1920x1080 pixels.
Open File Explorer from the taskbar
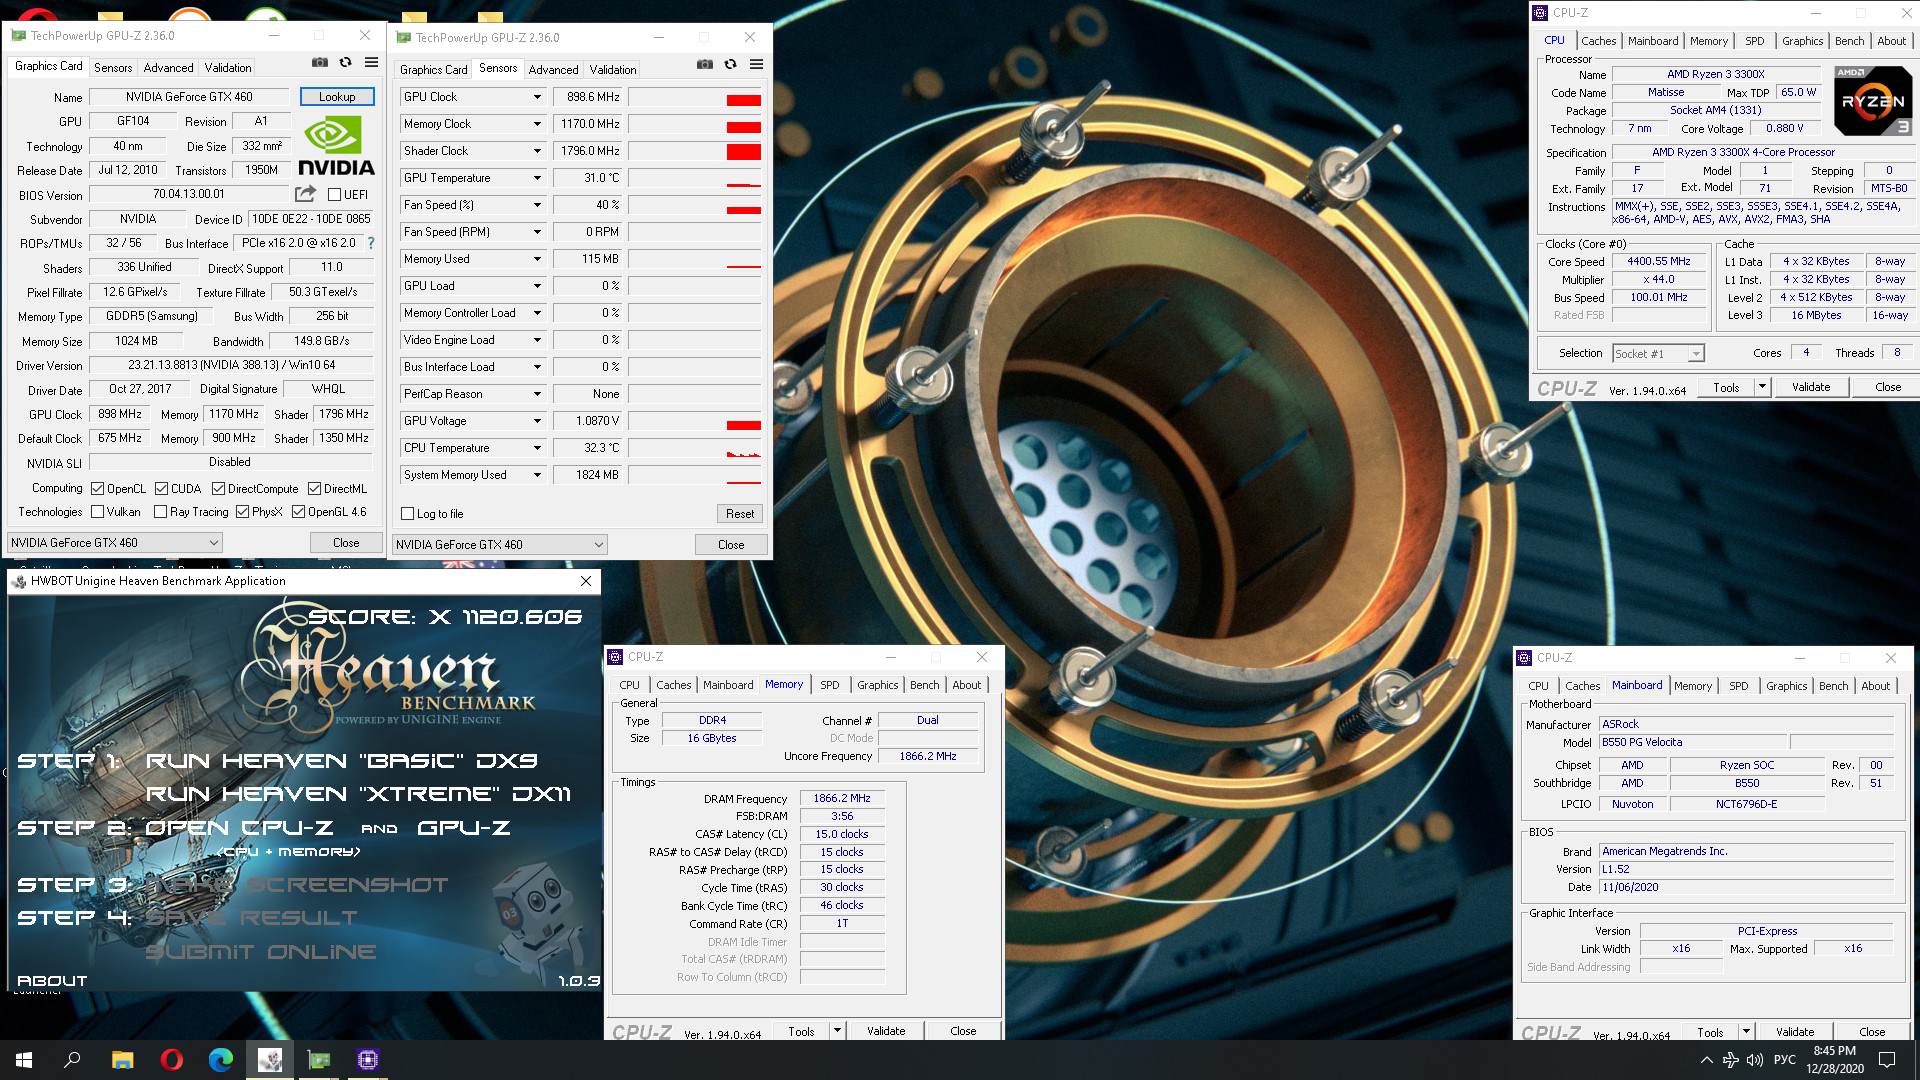[x=122, y=1060]
